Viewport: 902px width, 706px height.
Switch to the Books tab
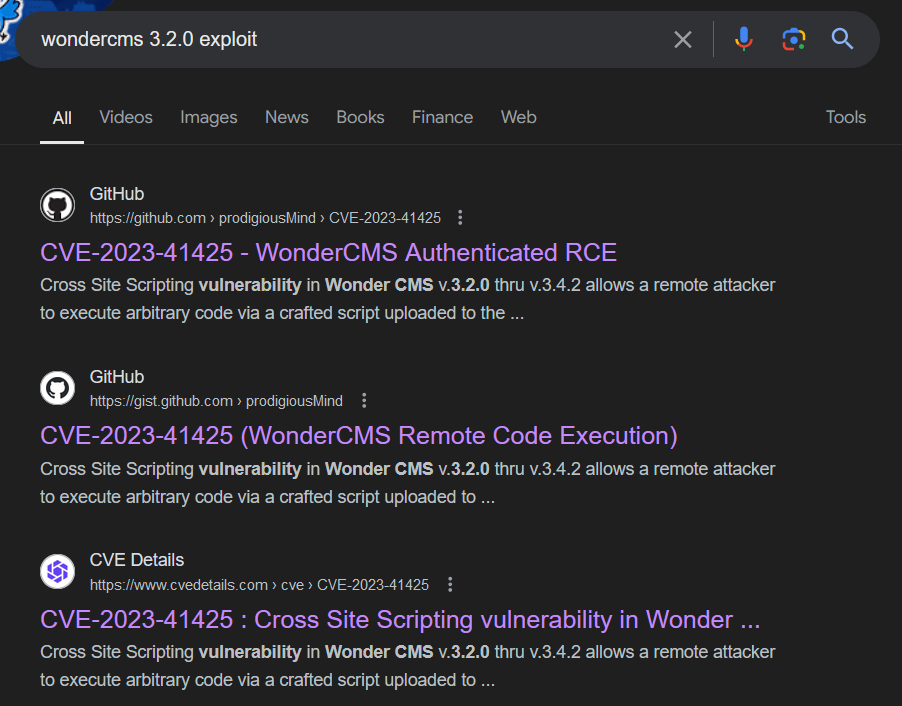coord(360,117)
